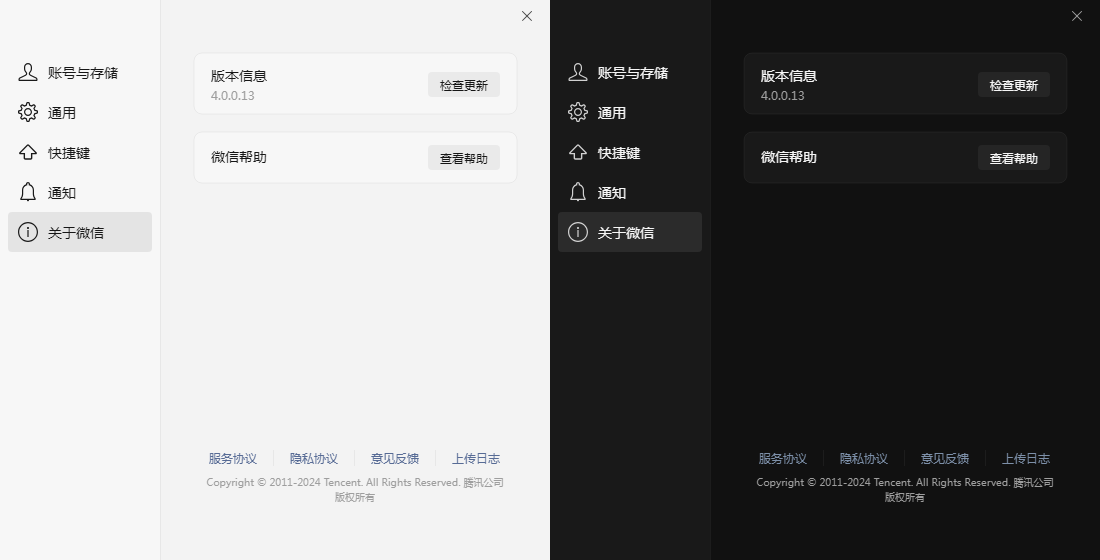Select 关于微信 in the light window sidebar
Screen dimensions: 1100x560
tap(80, 232)
